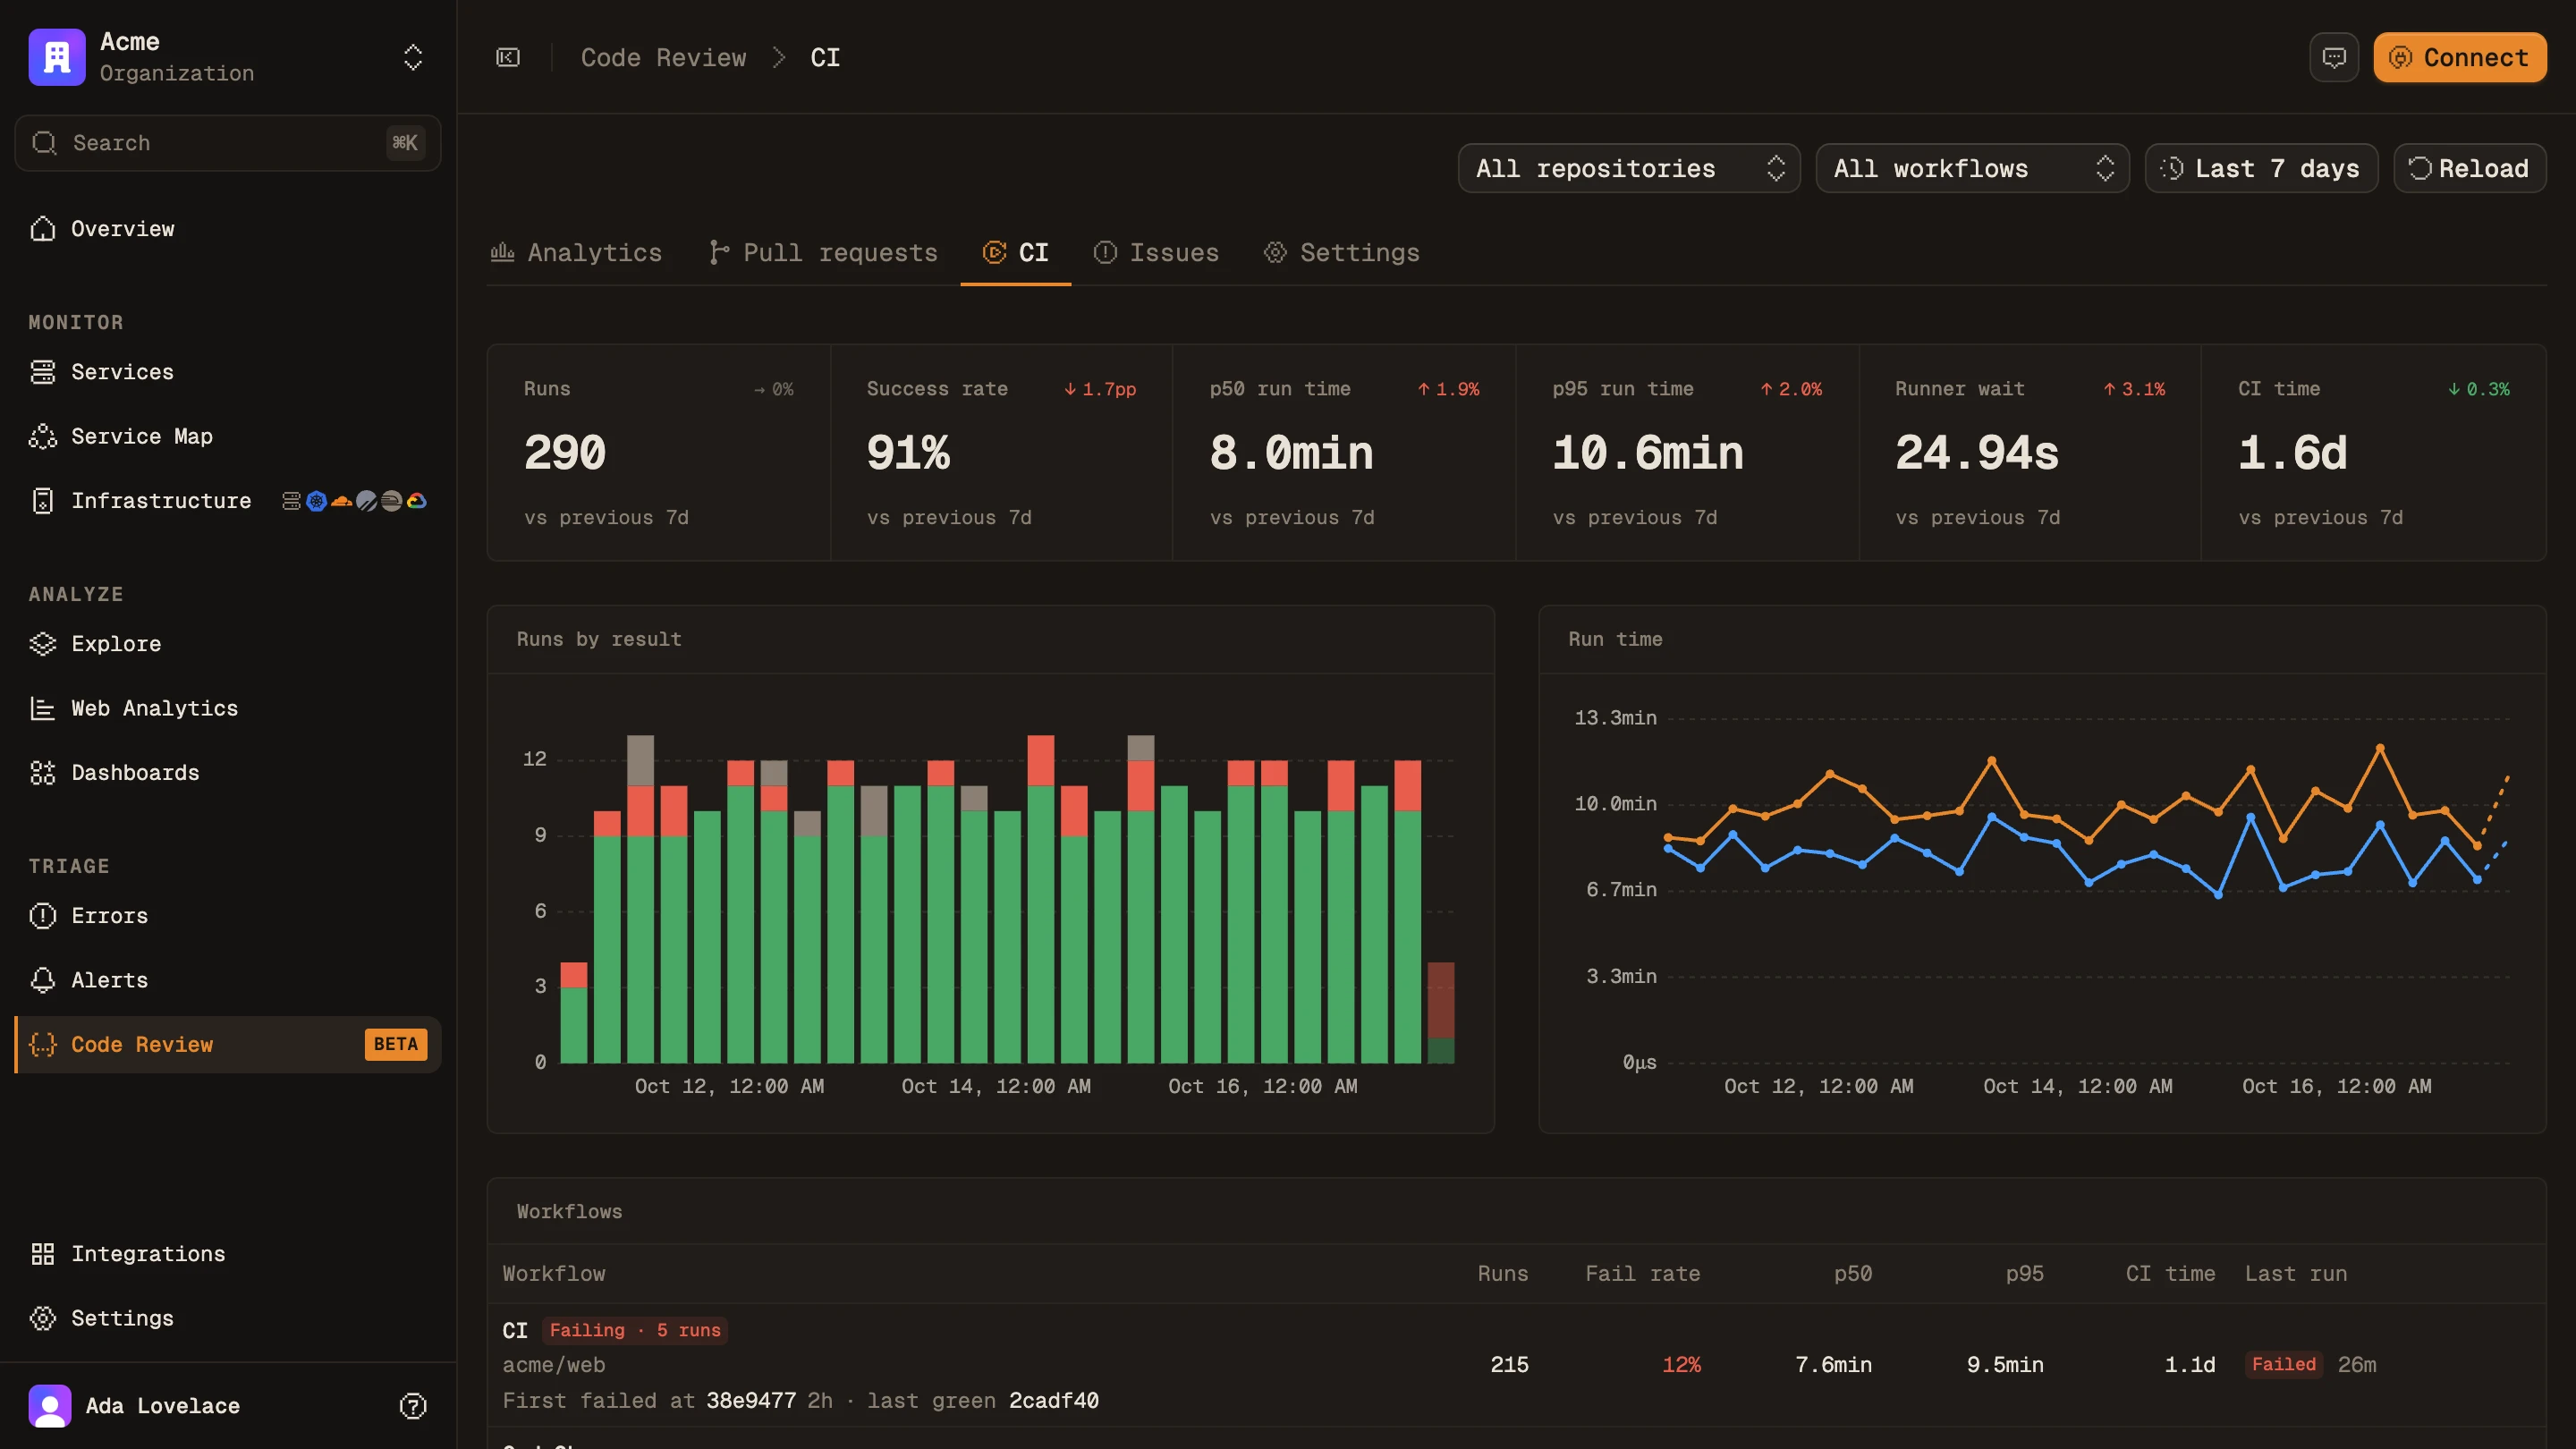The image size is (2576, 1449).
Task: Click Ada Lovelace's avatar
Action: (x=50, y=1406)
